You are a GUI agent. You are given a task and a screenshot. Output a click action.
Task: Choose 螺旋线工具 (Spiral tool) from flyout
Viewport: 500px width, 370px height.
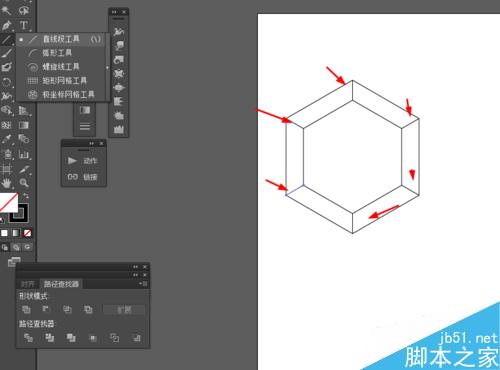tap(61, 67)
